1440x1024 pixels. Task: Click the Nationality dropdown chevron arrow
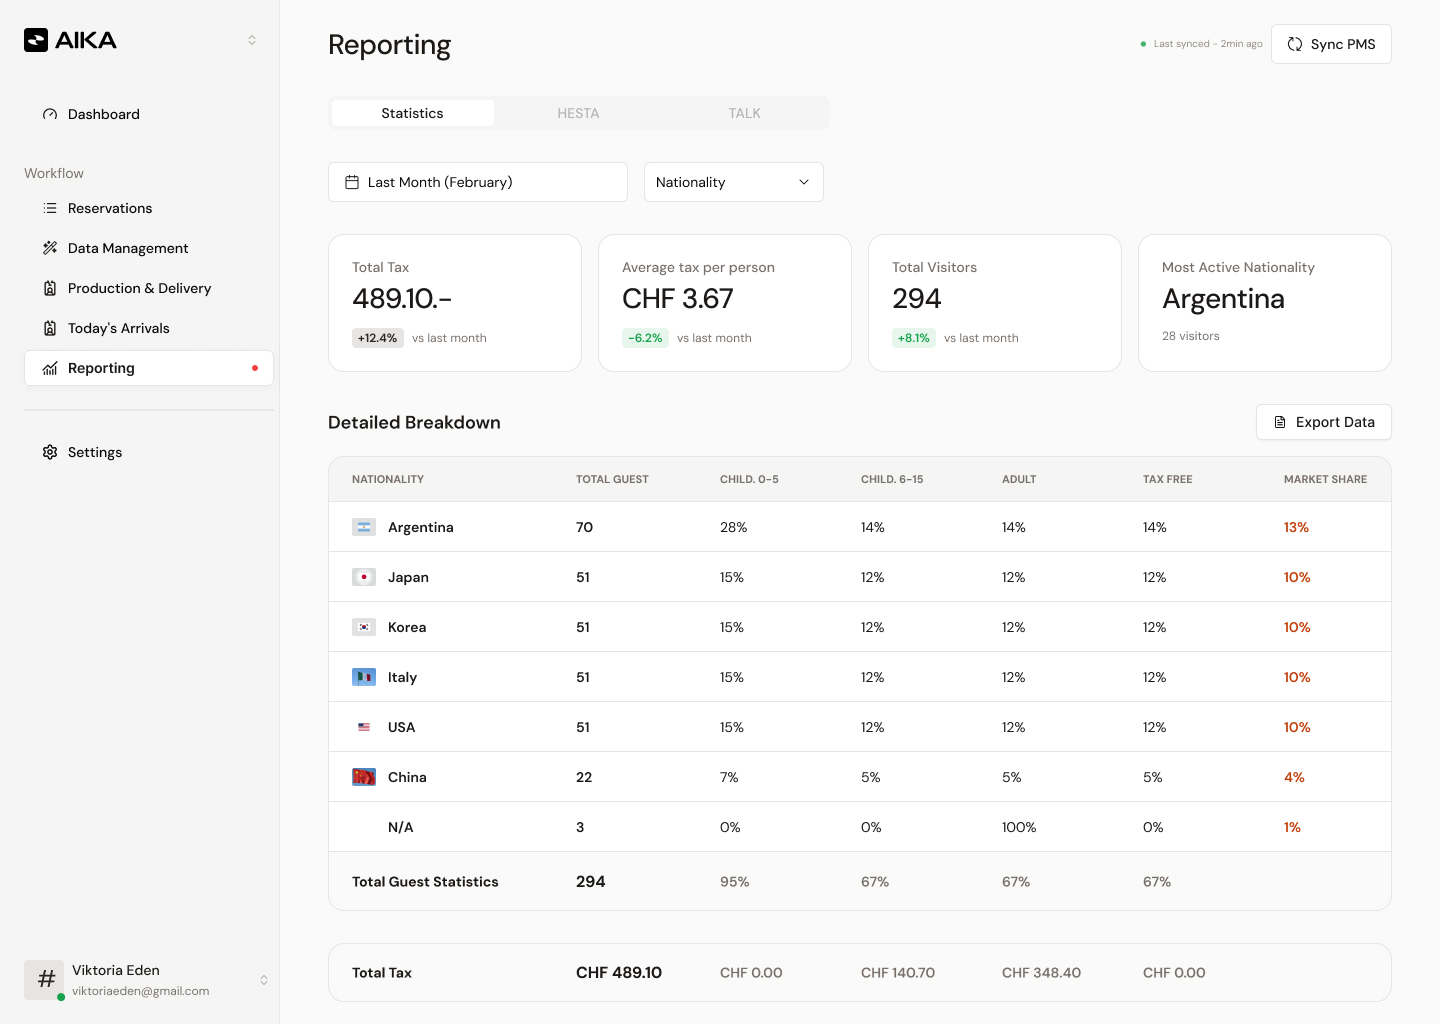click(x=804, y=182)
